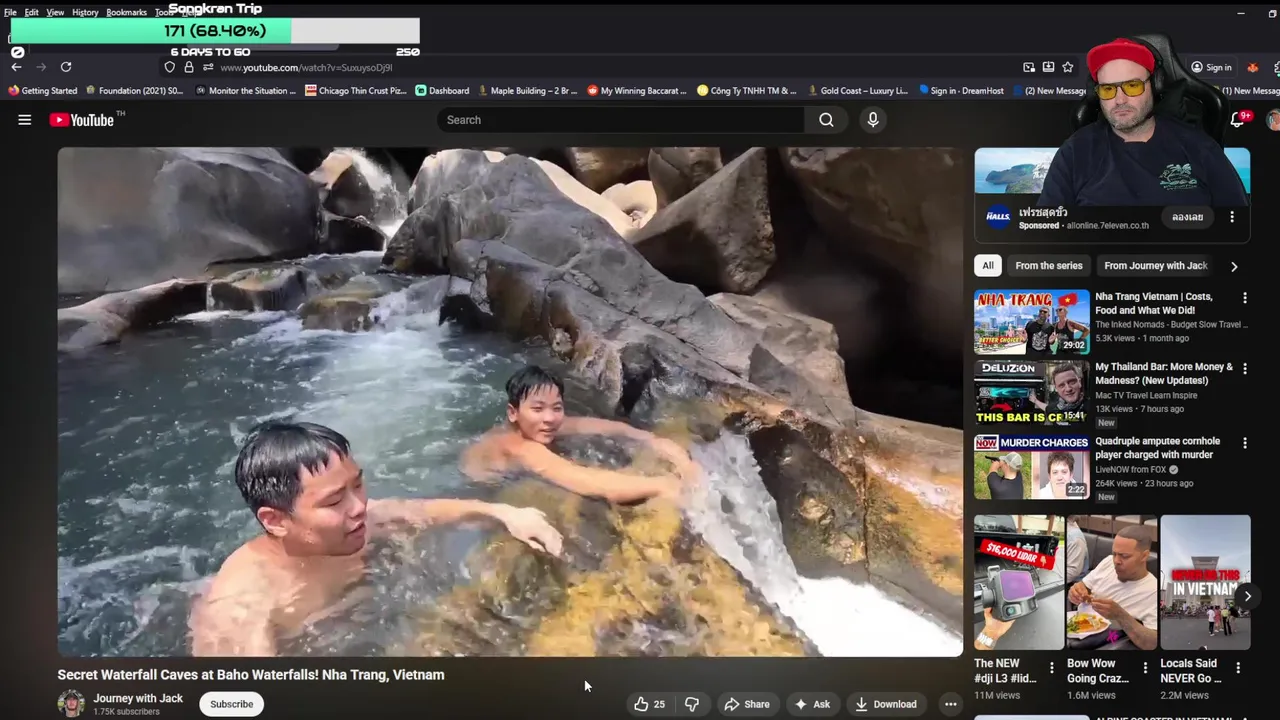The width and height of the screenshot is (1280, 720).
Task: Click the URL address bar
Action: tap(590, 67)
